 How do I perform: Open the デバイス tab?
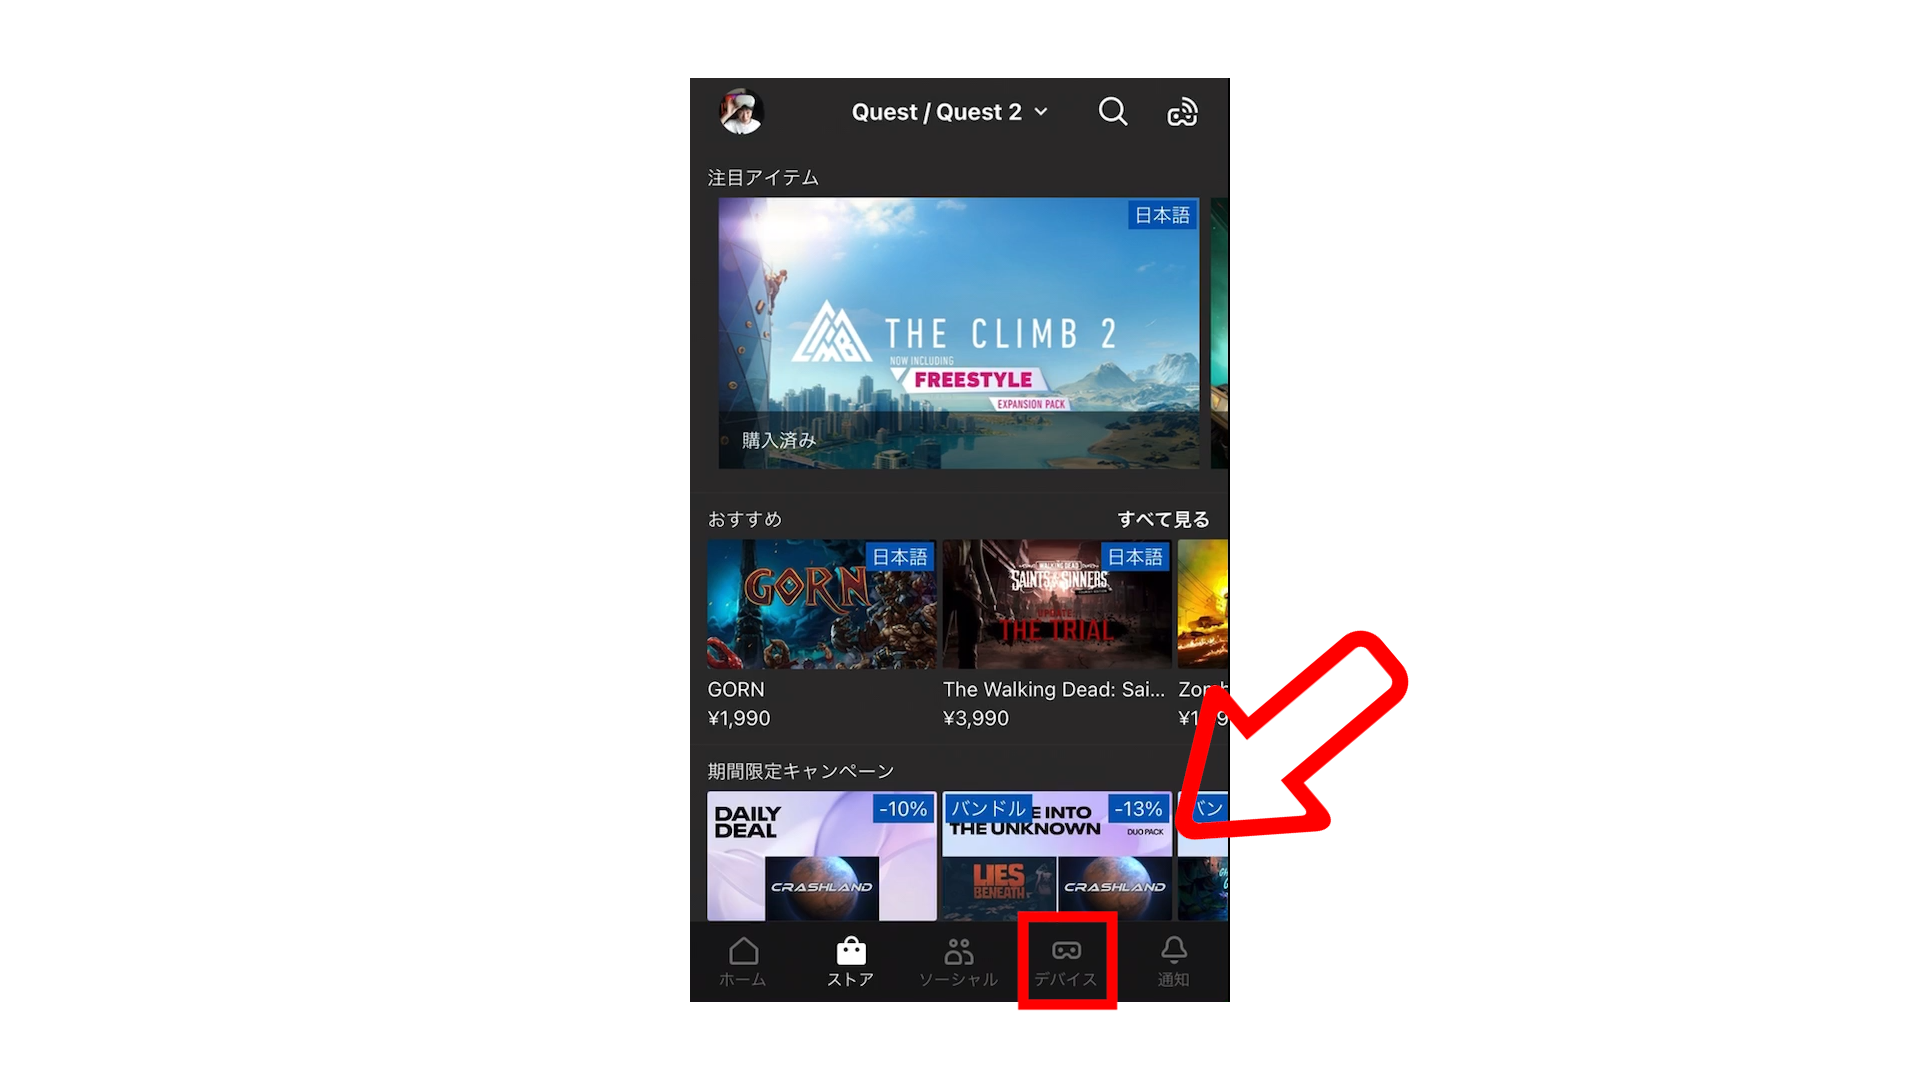[x=1066, y=962]
